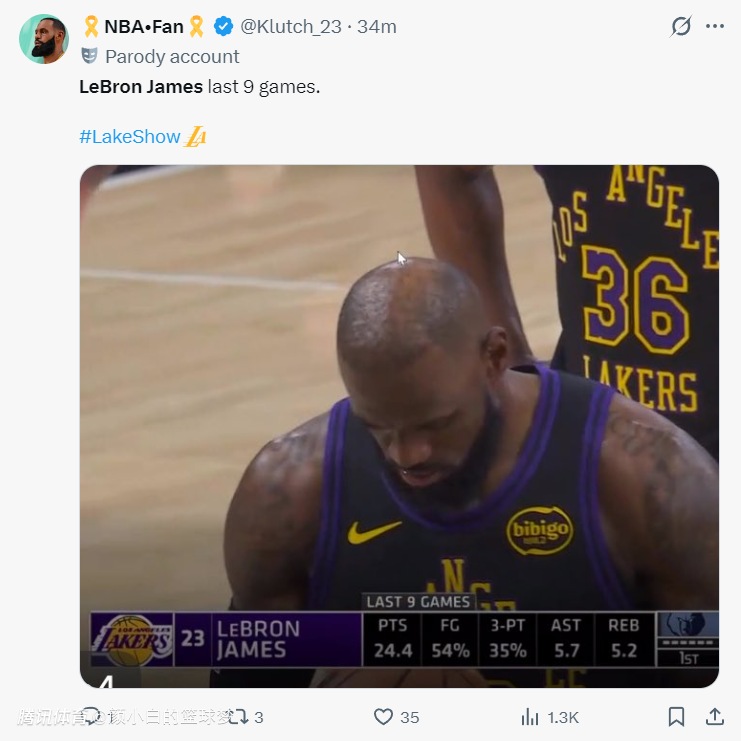Visit the @Klutch_23 handle

[290, 27]
